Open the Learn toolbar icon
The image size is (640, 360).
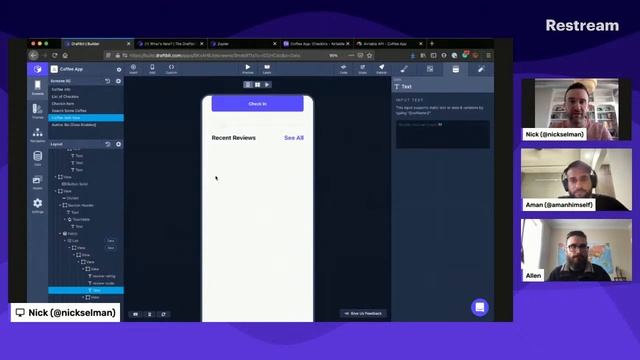point(267,69)
